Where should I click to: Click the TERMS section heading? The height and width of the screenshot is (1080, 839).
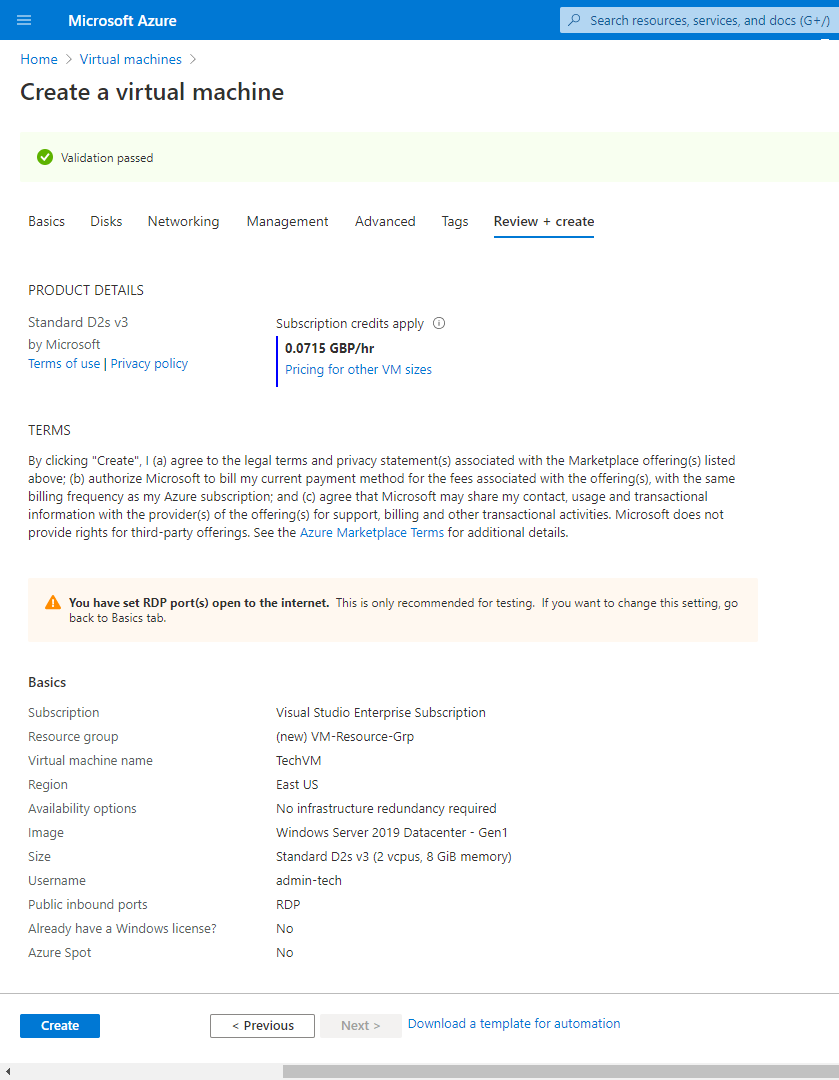point(50,430)
